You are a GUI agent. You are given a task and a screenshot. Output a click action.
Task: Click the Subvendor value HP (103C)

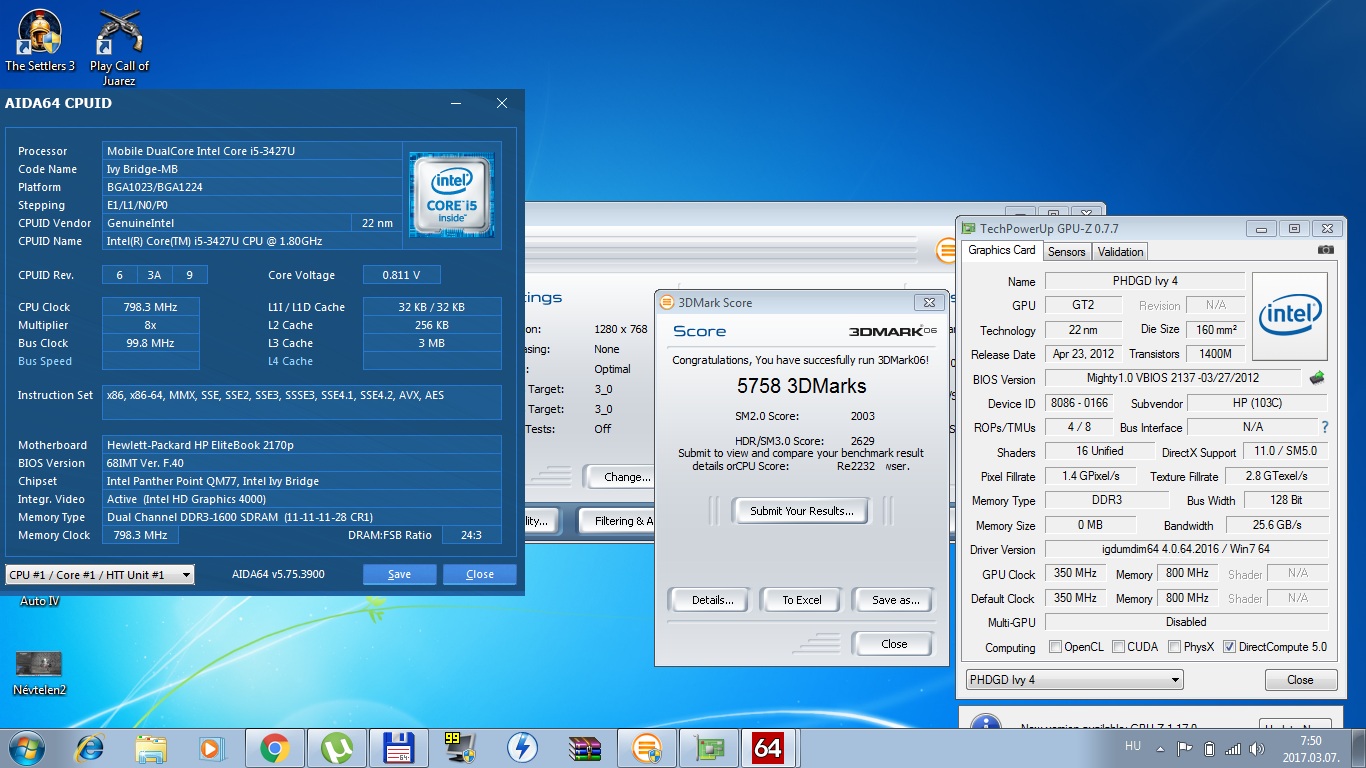click(x=1257, y=403)
